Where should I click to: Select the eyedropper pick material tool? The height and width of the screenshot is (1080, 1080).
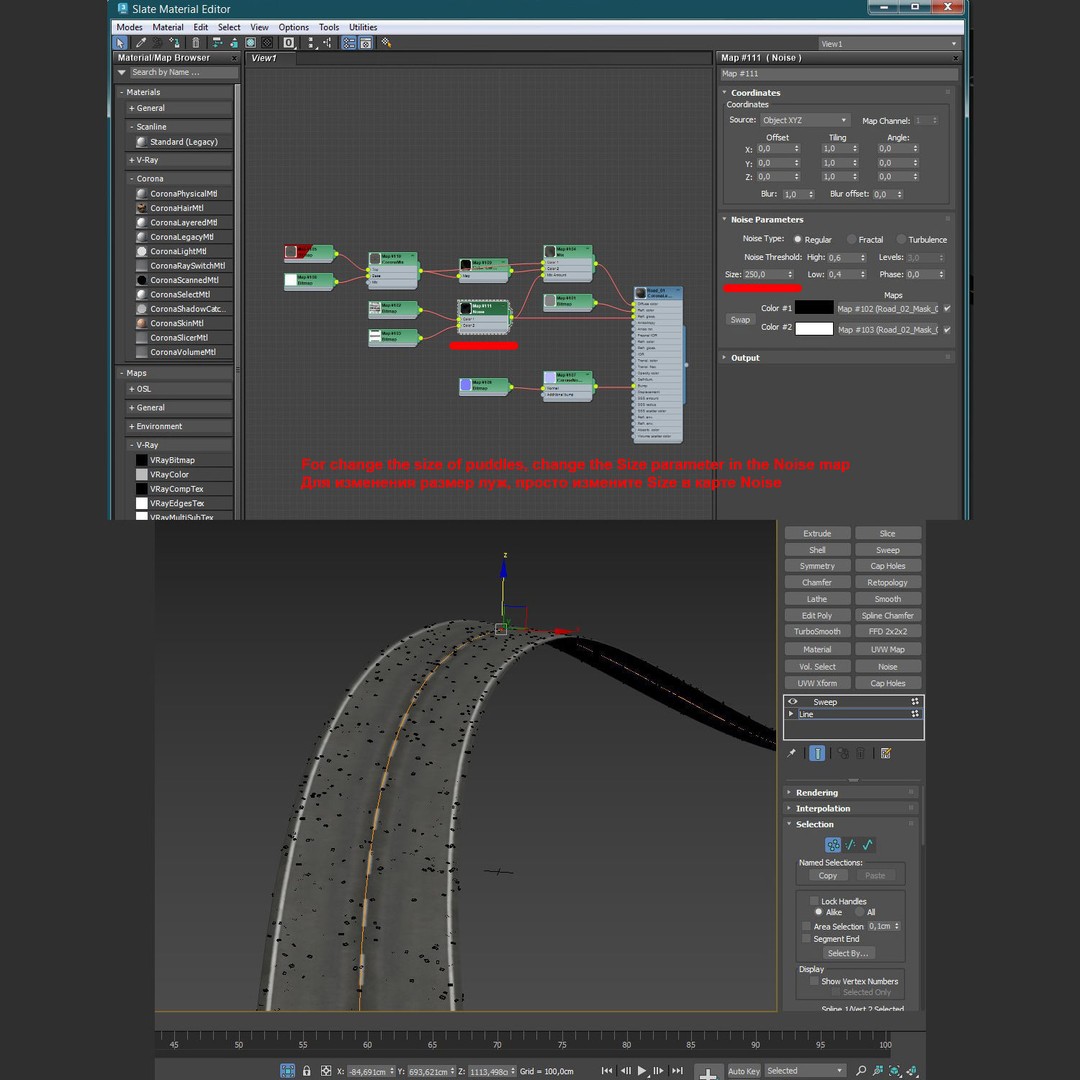[140, 43]
